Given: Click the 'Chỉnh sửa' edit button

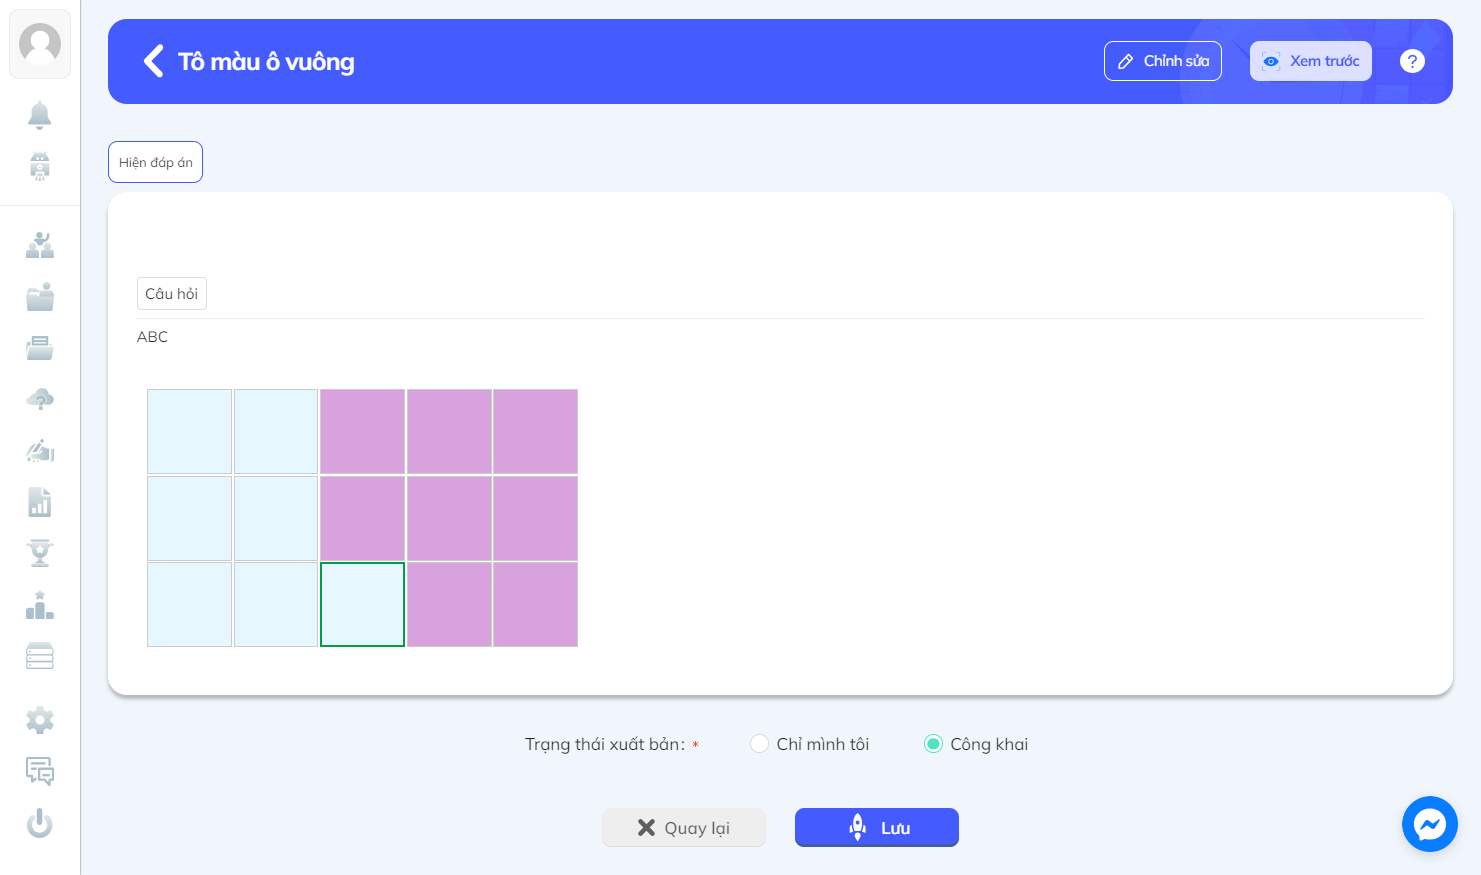Looking at the screenshot, I should point(1163,61).
